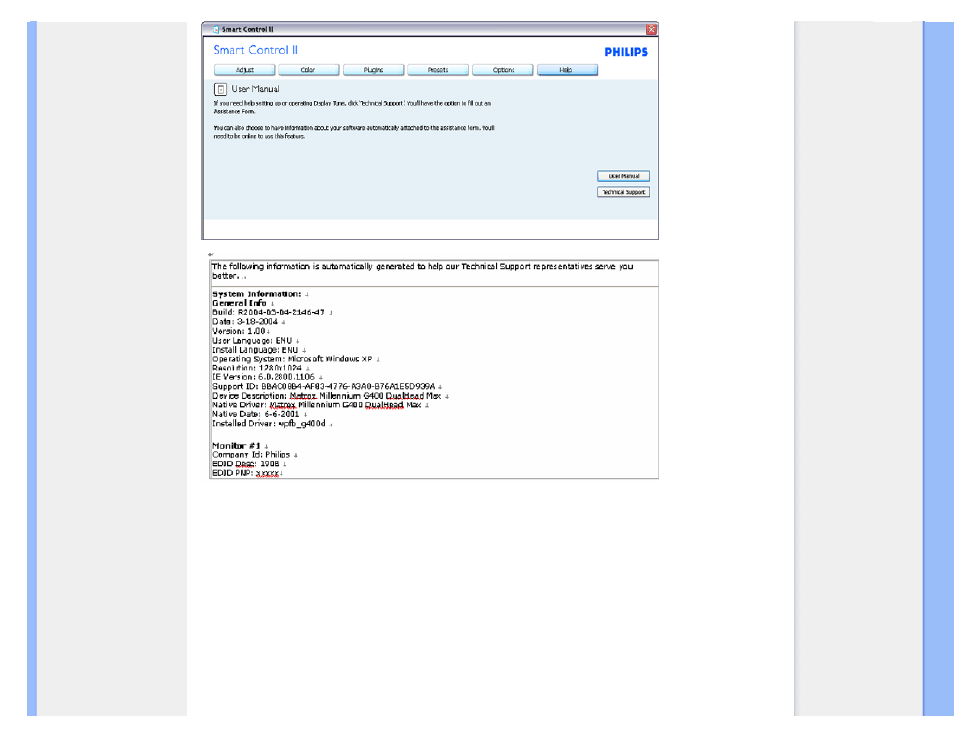Open the Options tab
954x738 pixels.
(x=503, y=70)
